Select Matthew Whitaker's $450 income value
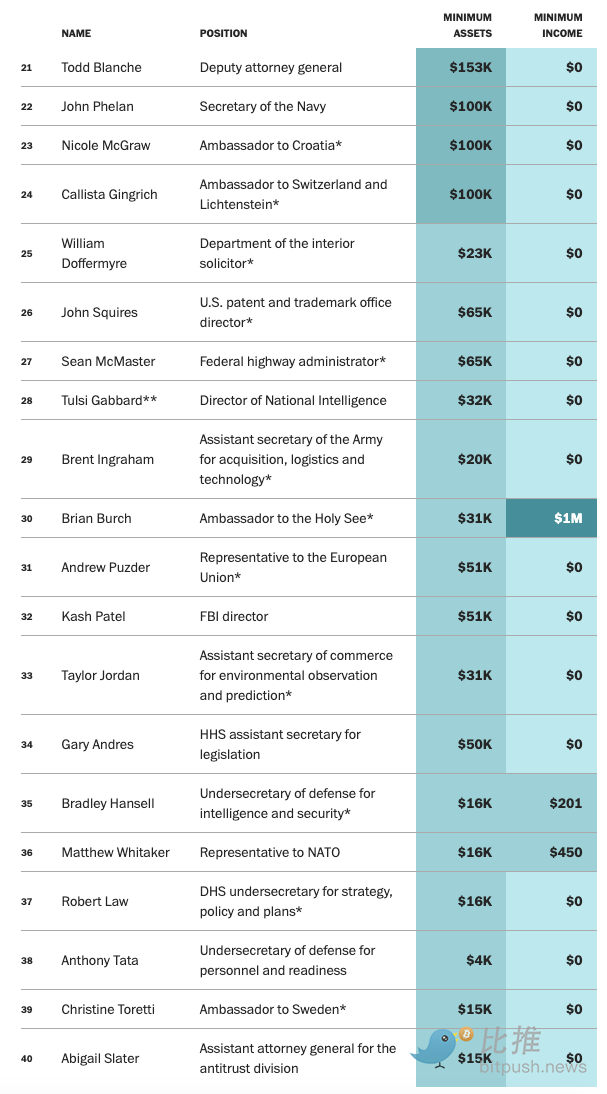Viewport: 607px width, 1094px height. [x=565, y=852]
